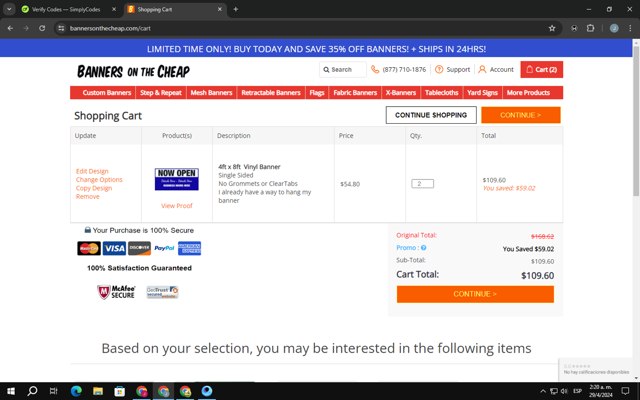Screen dimensions: 640x400
Task: Click the Change Options link
Action: tap(99, 180)
